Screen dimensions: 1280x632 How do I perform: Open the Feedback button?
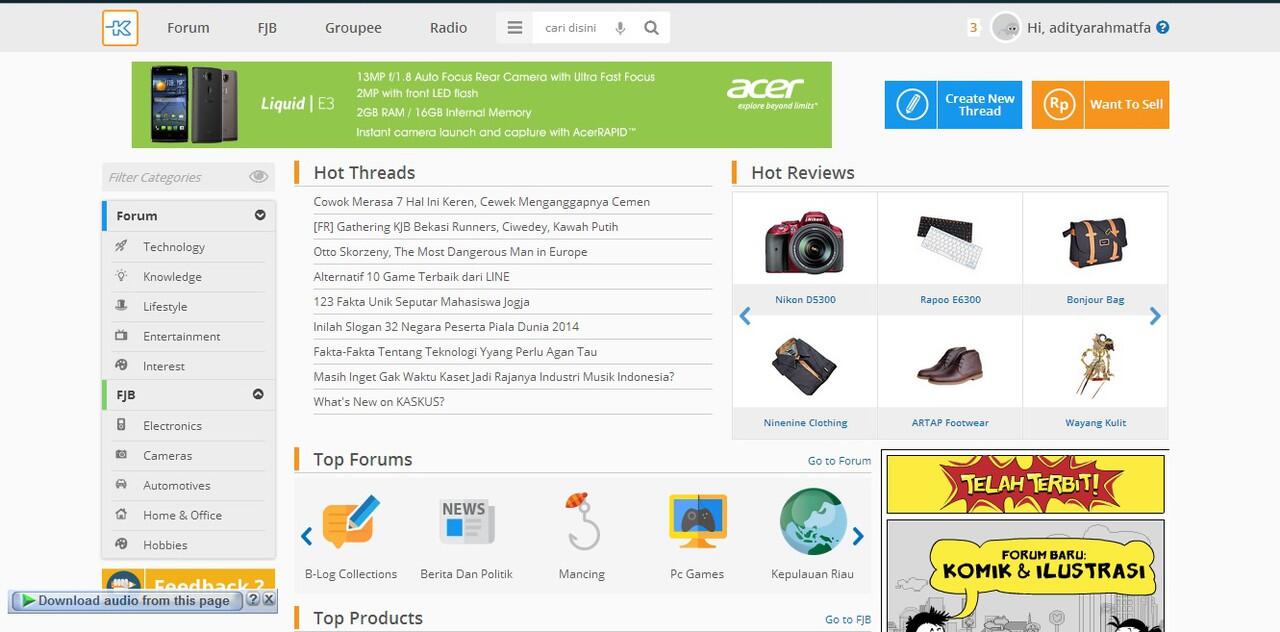click(188, 580)
